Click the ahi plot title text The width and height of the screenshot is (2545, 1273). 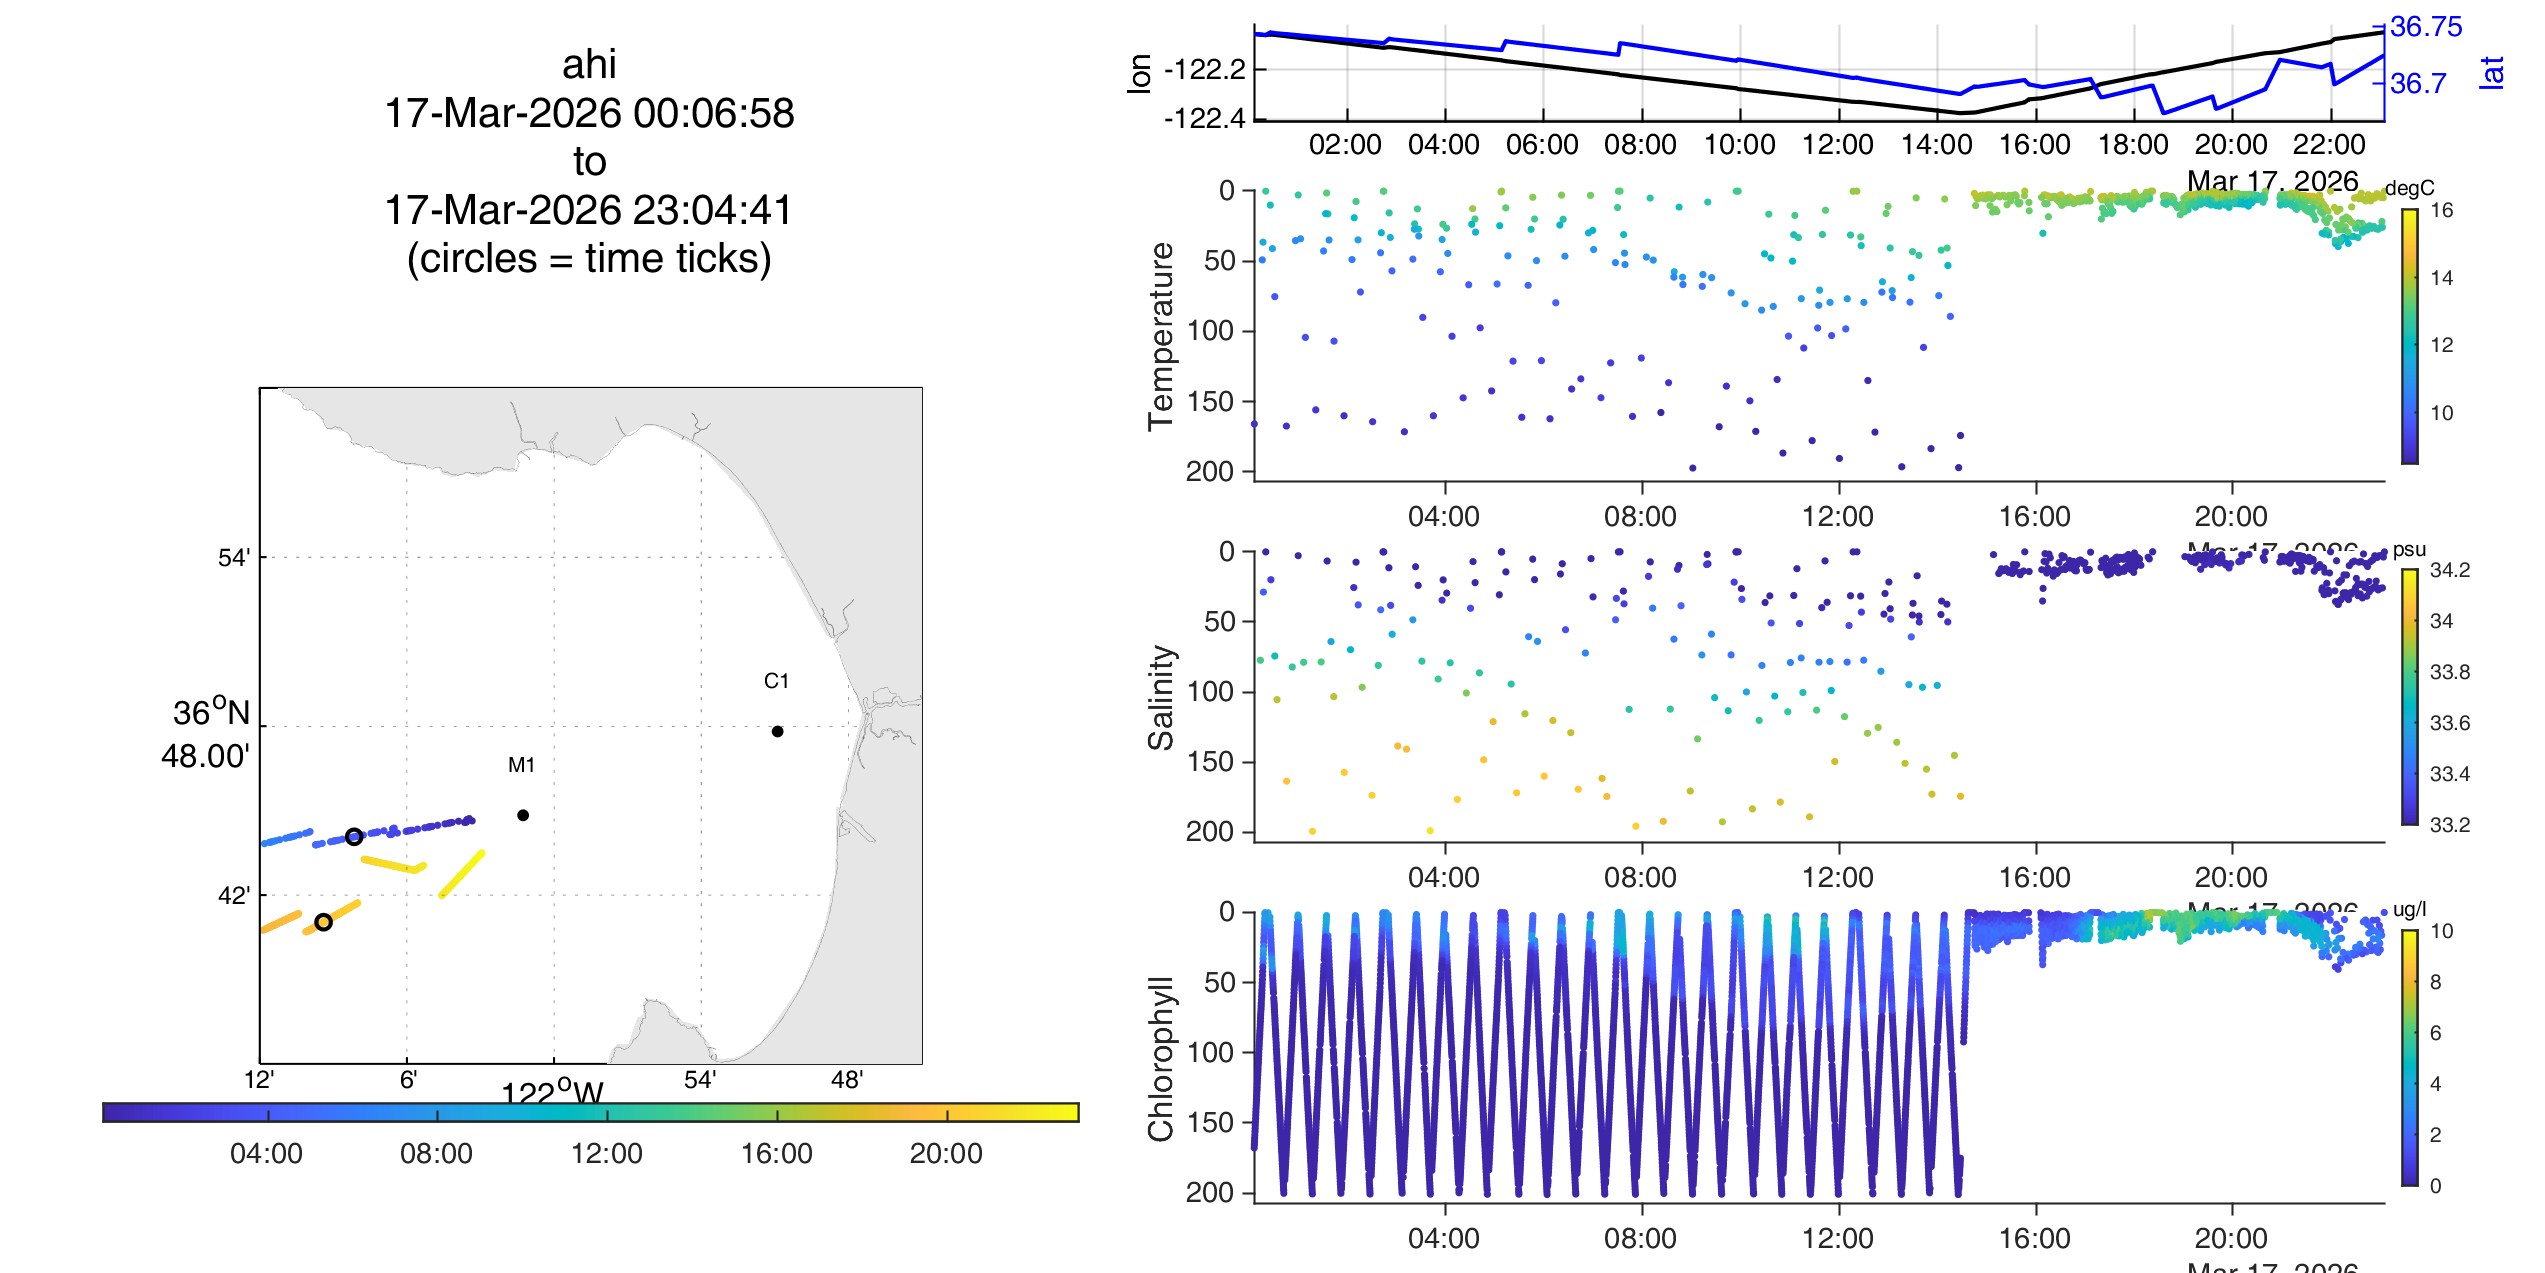pyautogui.click(x=589, y=65)
